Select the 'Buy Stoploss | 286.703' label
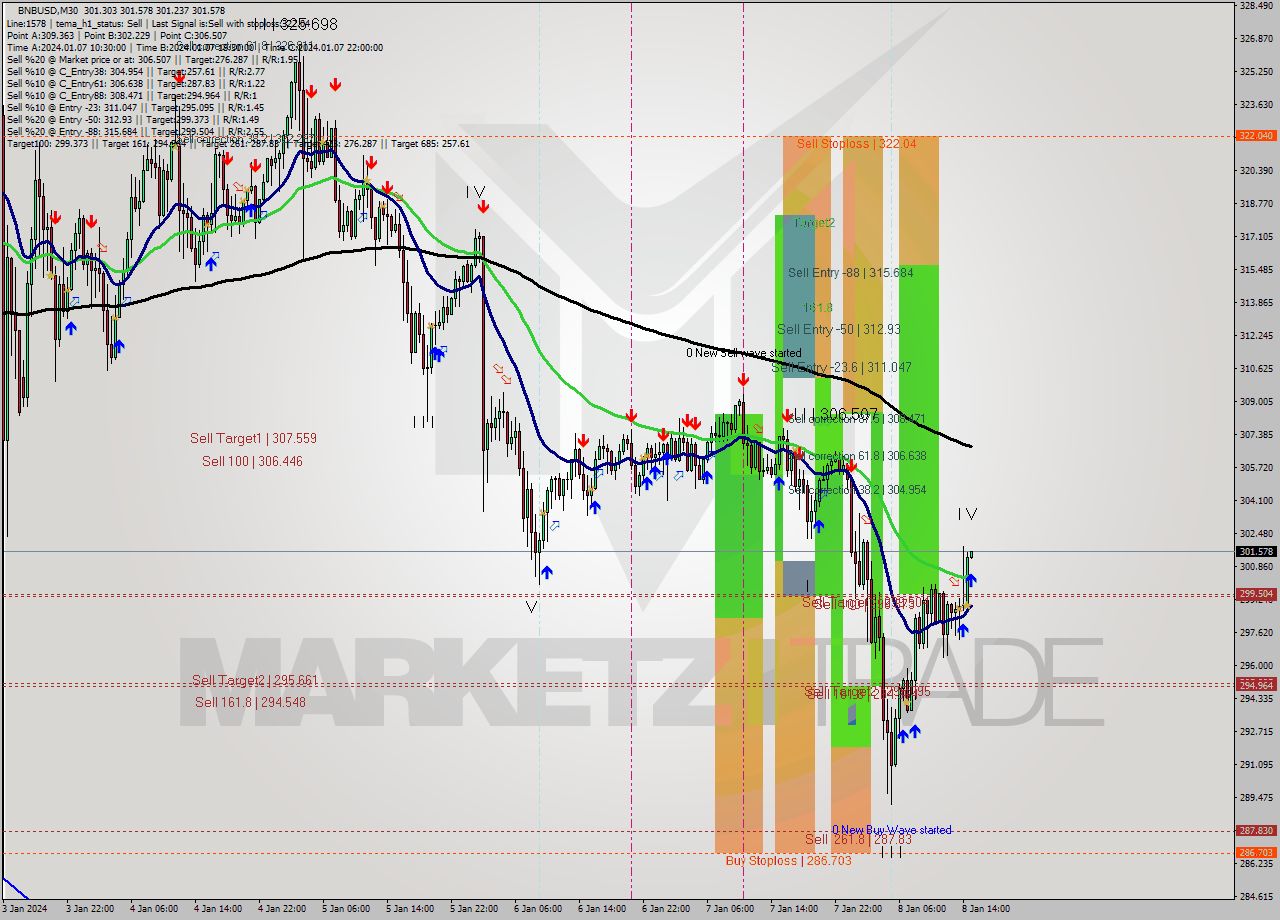This screenshot has height=920, width=1280. (x=789, y=861)
